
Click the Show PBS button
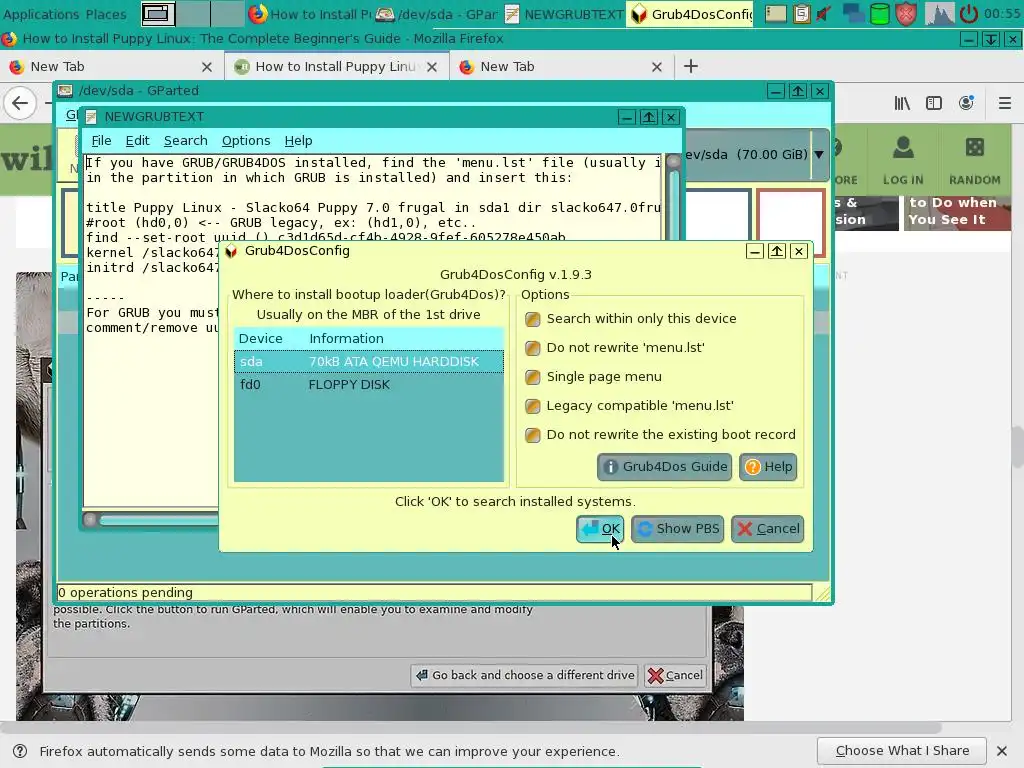(x=677, y=529)
